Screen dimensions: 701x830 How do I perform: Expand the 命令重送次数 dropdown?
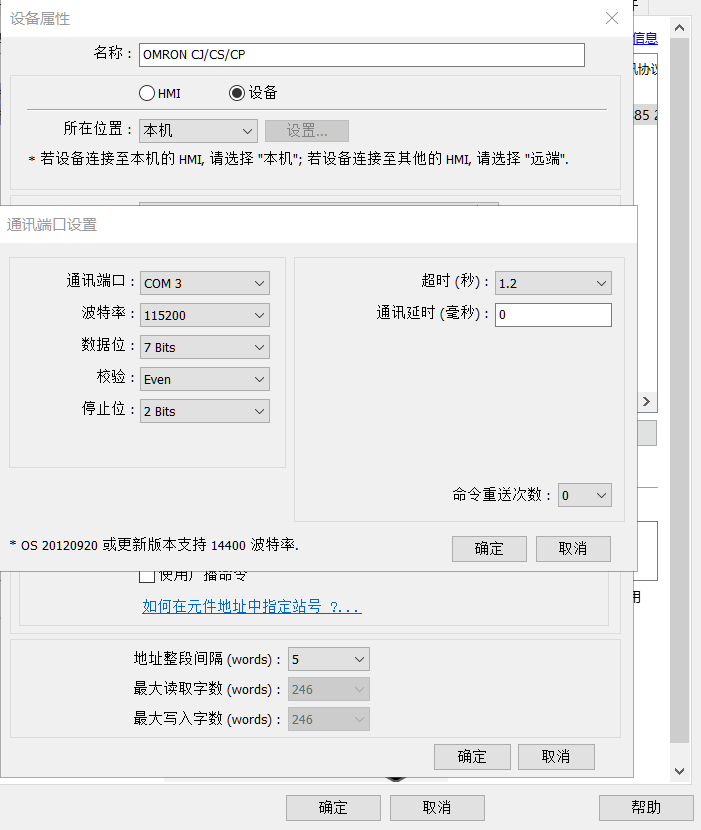pyautogui.click(x=585, y=495)
